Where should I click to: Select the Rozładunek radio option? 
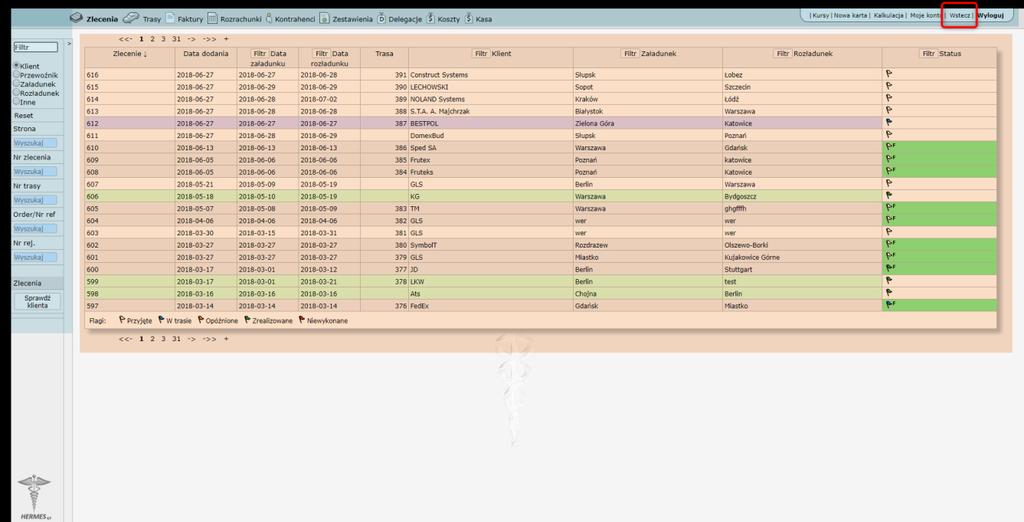16,93
